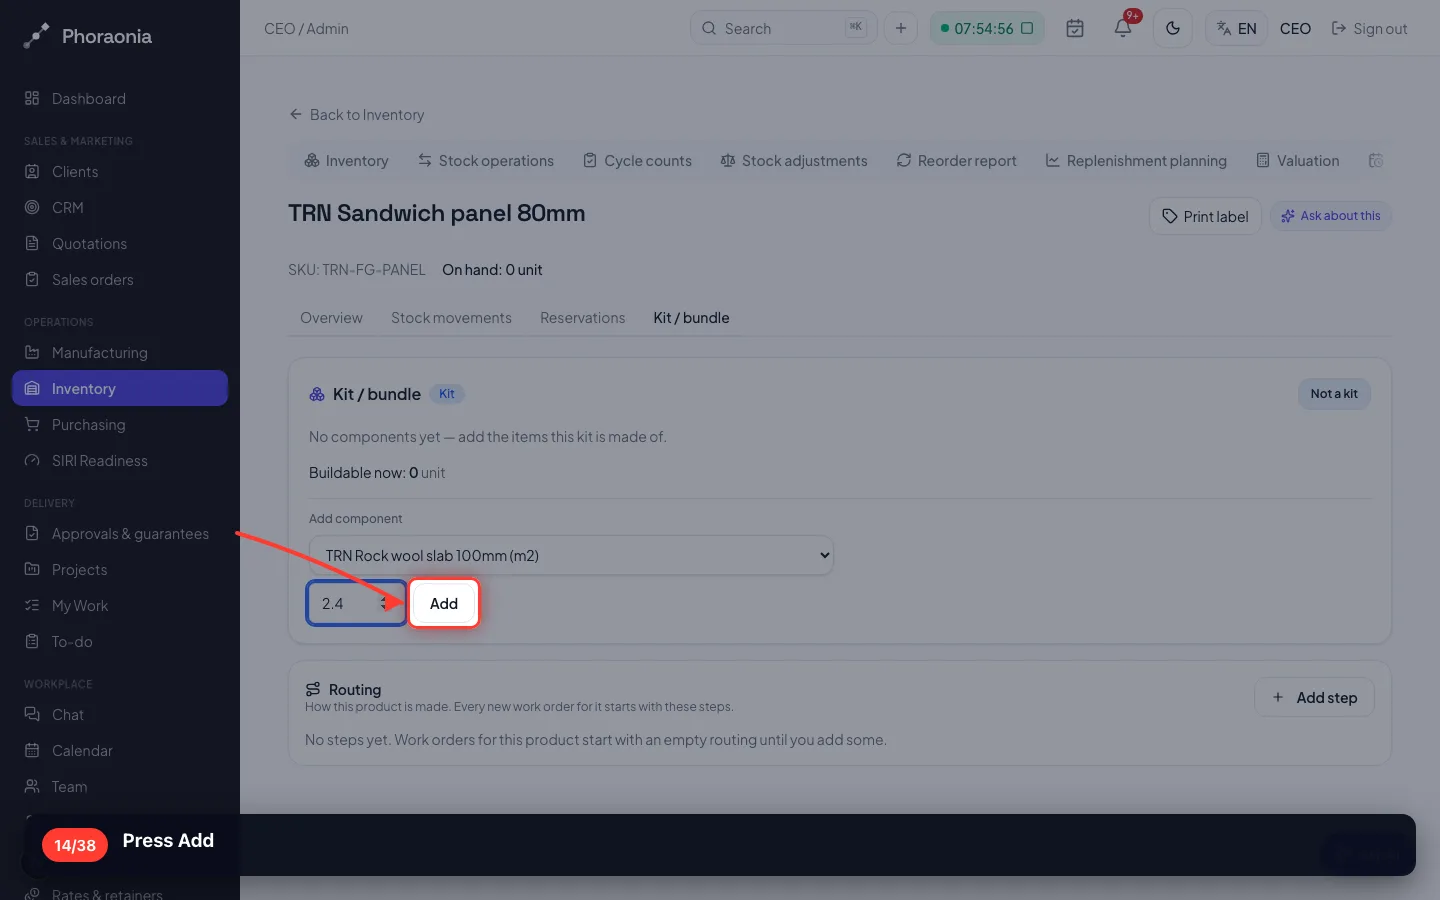The height and width of the screenshot is (900, 1440).
Task: Switch to the Reorder report tab
Action: [957, 161]
